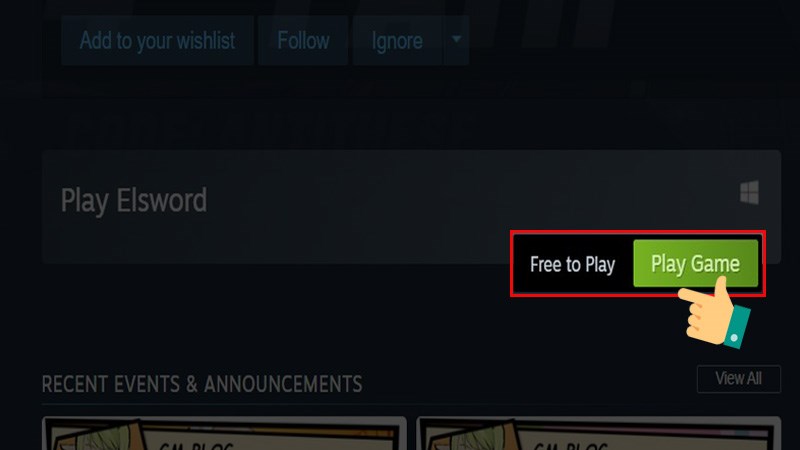
Task: Click the pointing hand cursor graphic
Action: tap(714, 313)
